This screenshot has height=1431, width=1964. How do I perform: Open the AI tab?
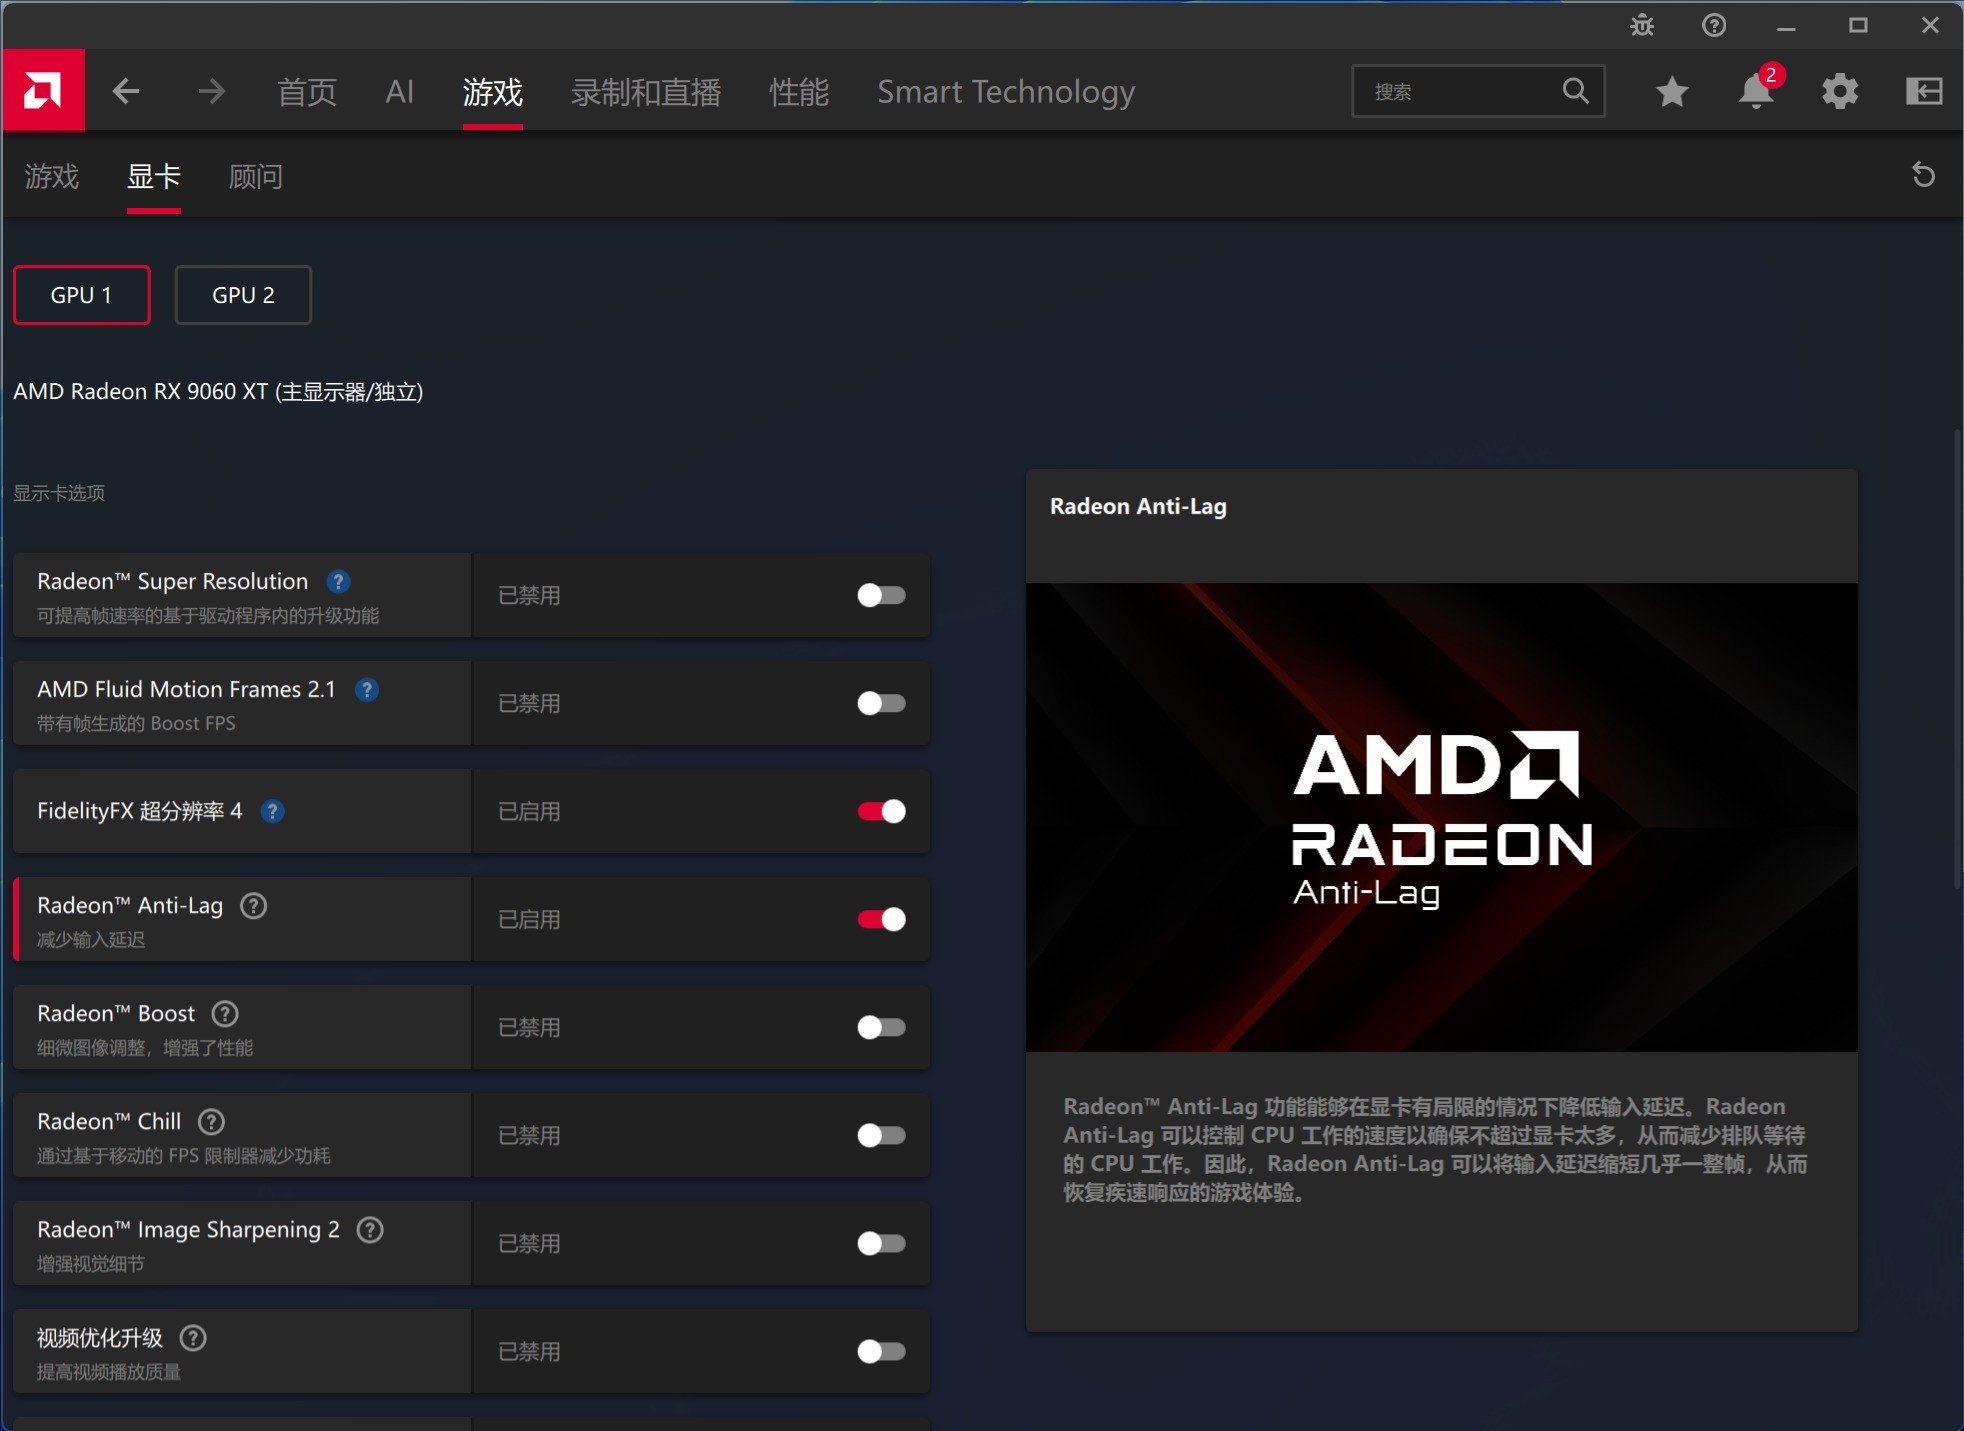pos(399,92)
